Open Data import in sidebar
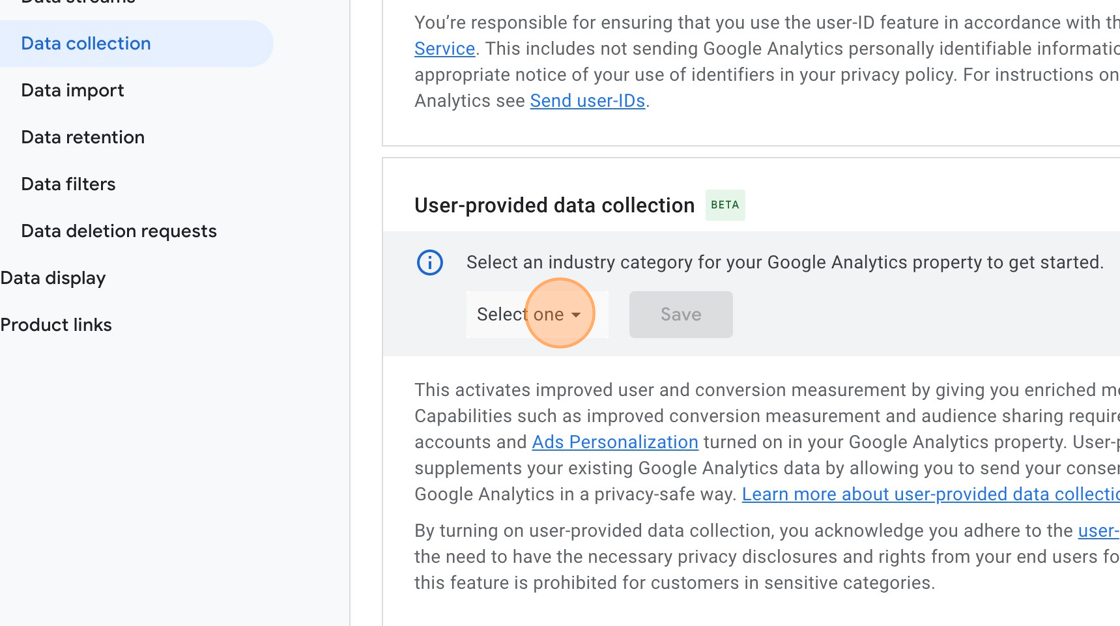This screenshot has height=626, width=1120. tap(72, 91)
